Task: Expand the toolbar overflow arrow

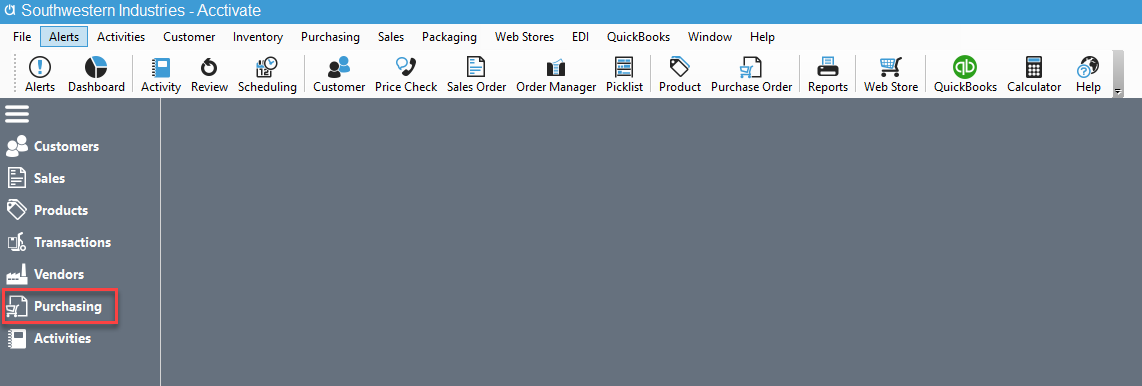Action: (1118, 92)
